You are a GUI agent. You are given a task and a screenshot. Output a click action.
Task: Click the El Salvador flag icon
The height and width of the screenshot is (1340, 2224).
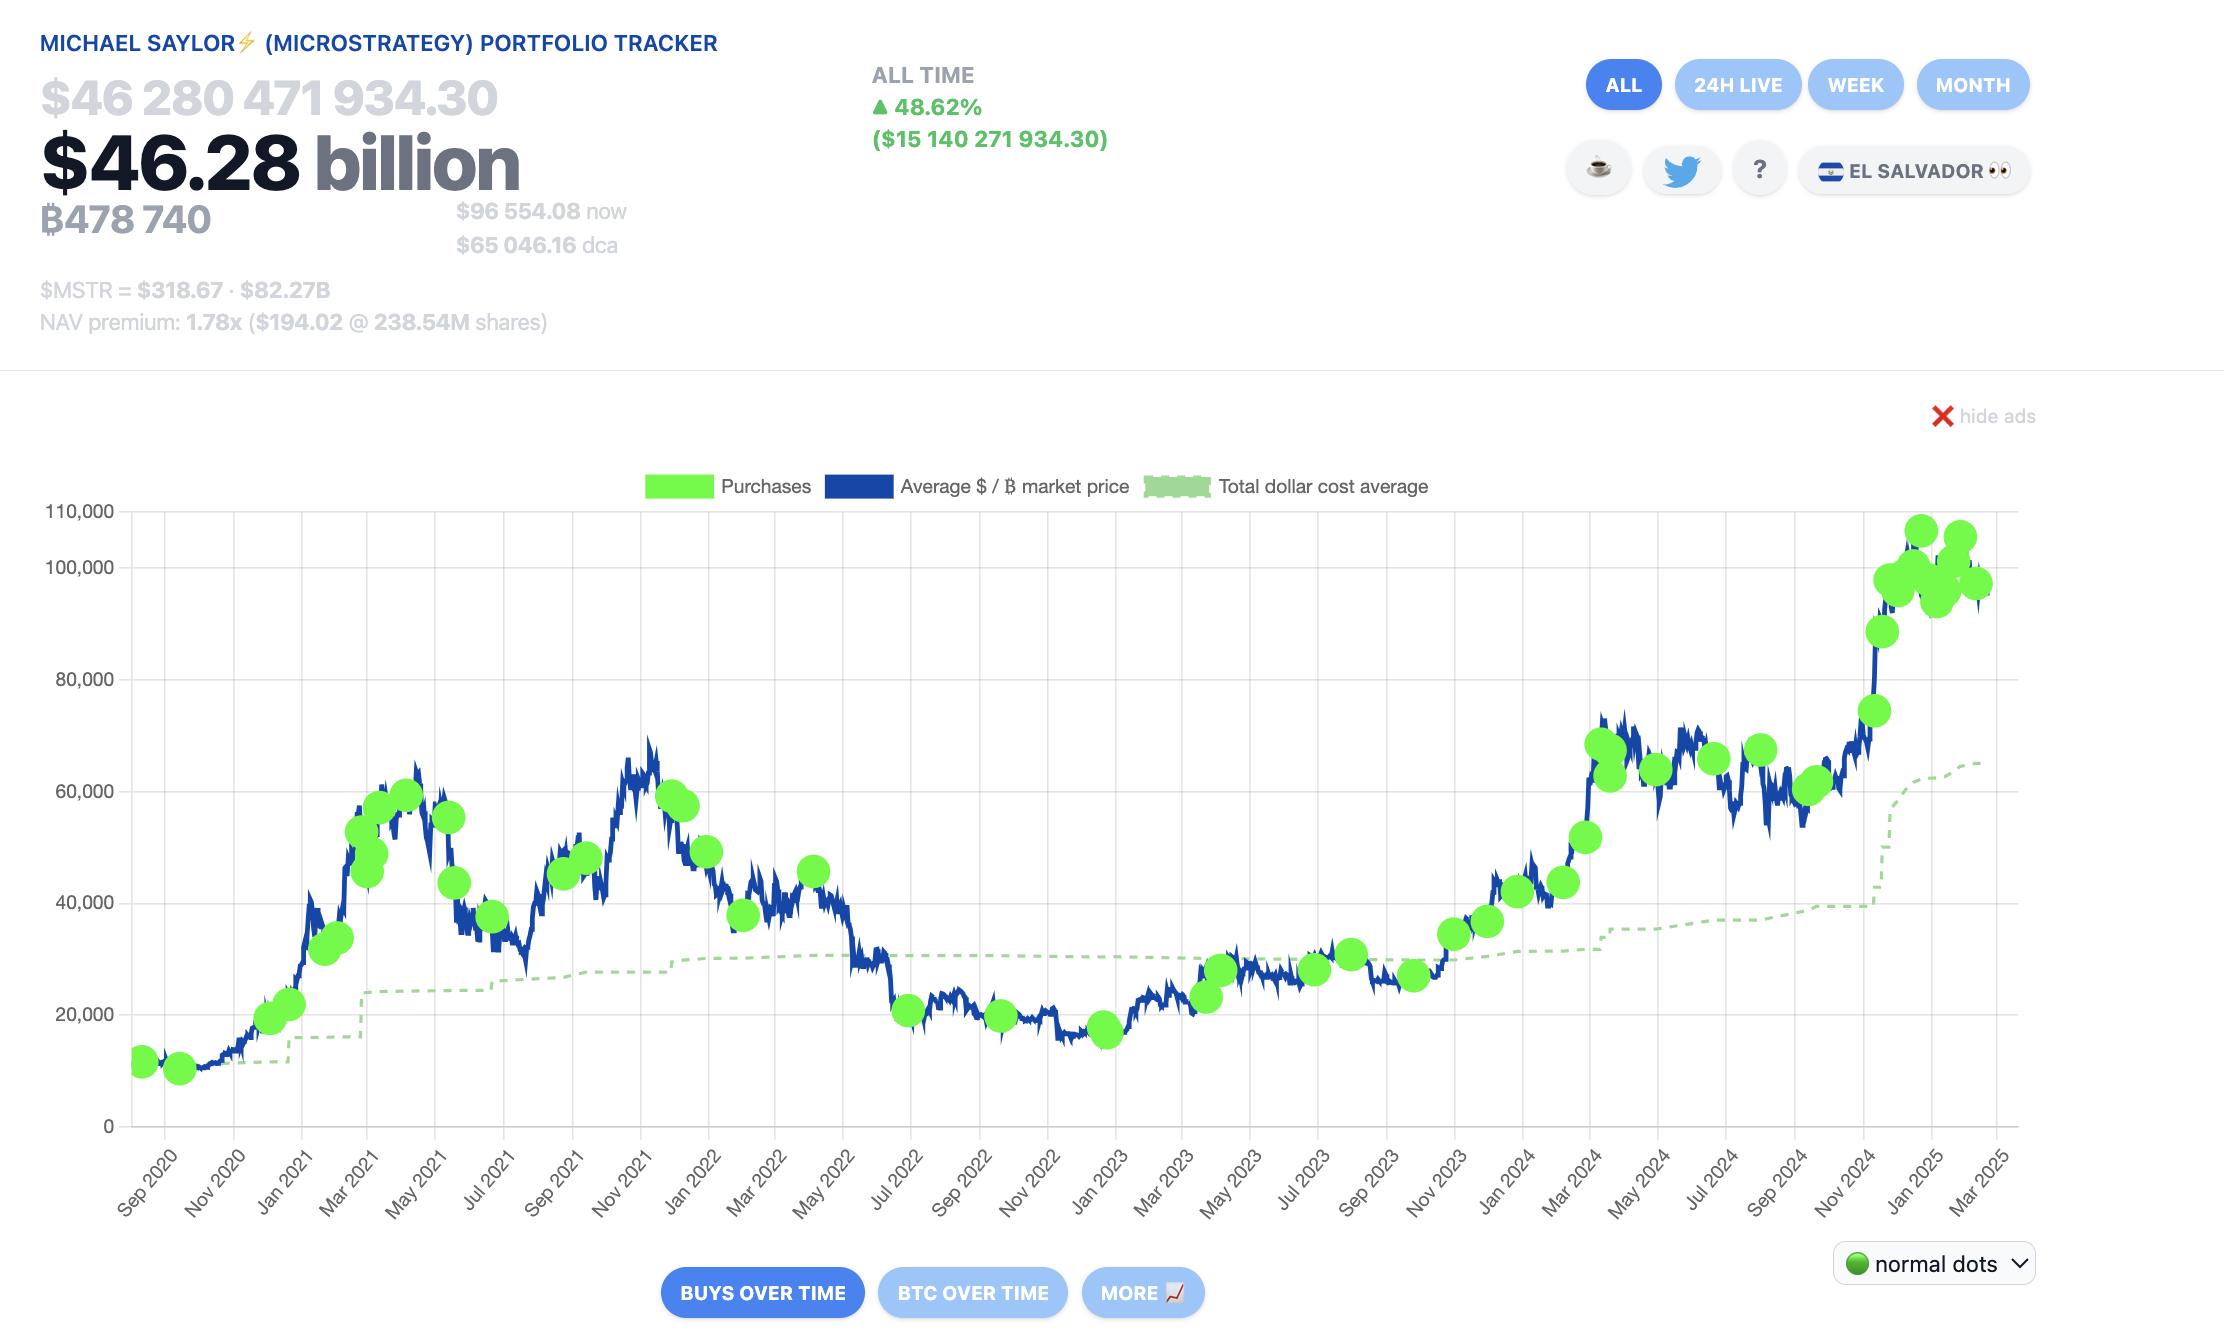[x=1830, y=171]
